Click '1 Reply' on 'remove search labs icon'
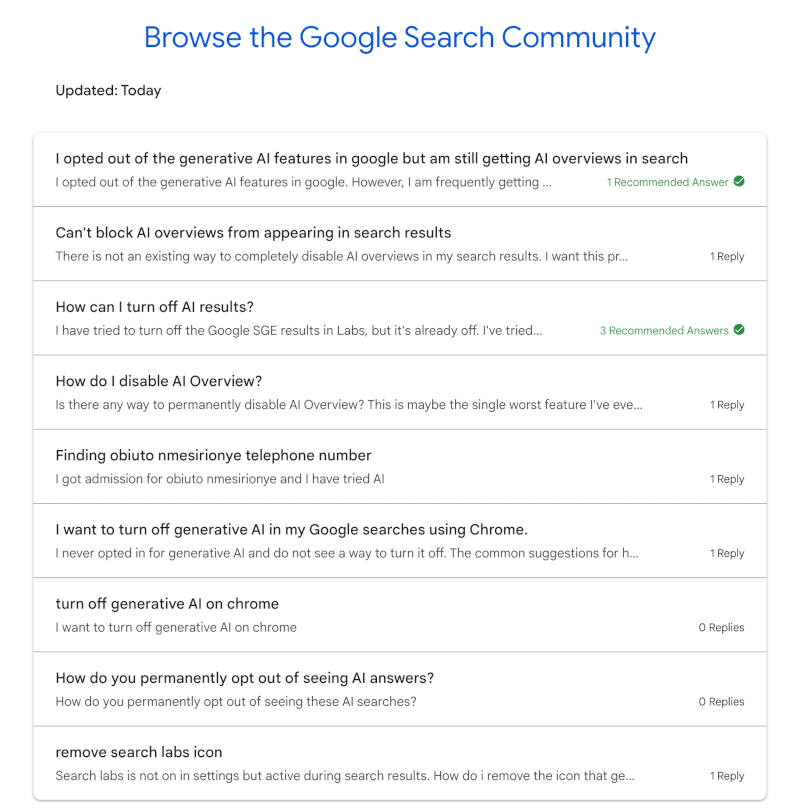 727,776
